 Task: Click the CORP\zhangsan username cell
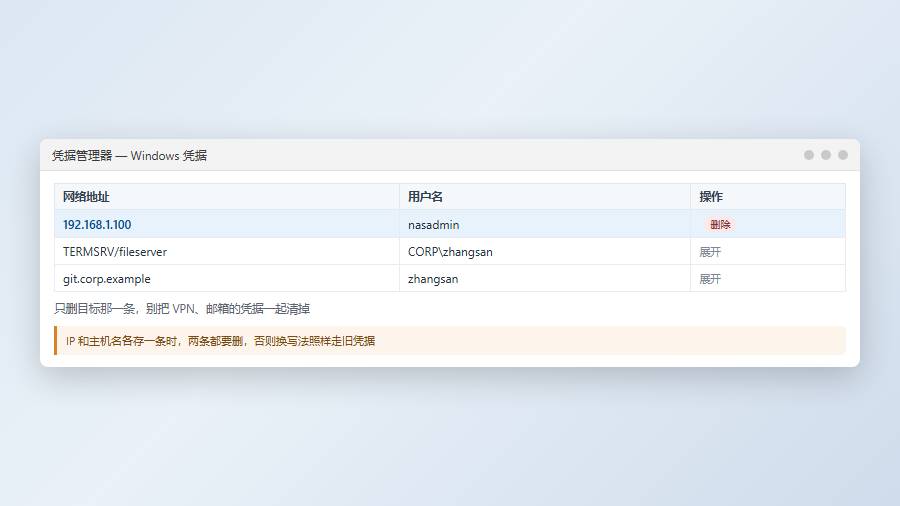tap(545, 251)
